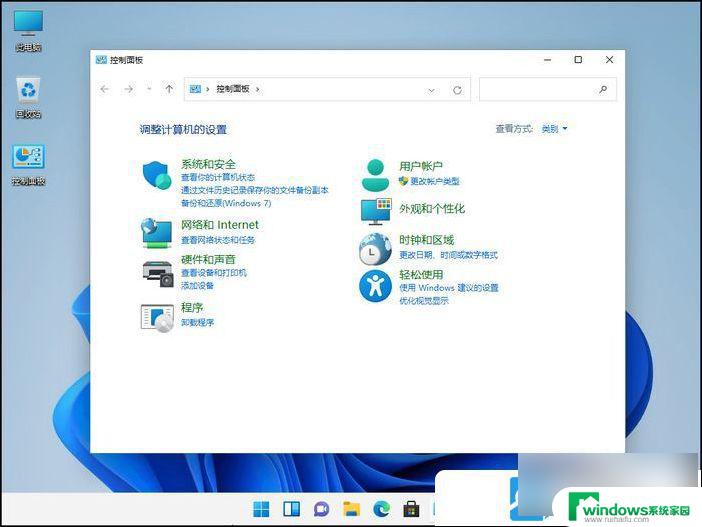The height and width of the screenshot is (527, 702).
Task: Open 轻松使用 category link
Action: pyautogui.click(x=421, y=274)
